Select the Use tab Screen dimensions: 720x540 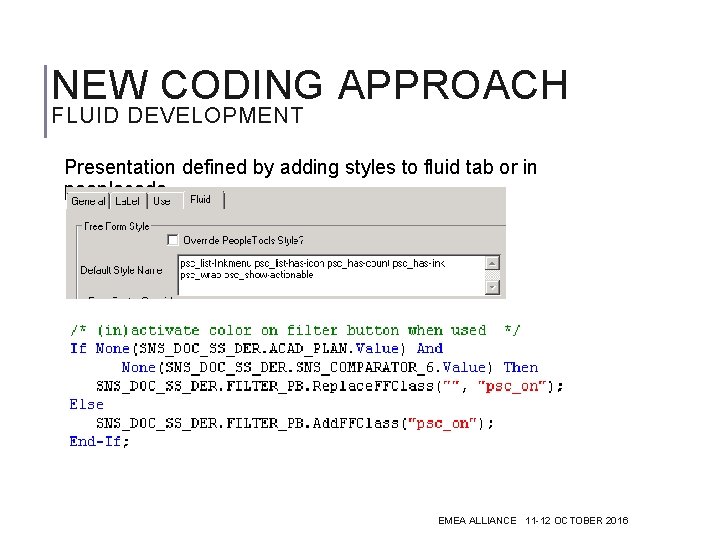click(x=162, y=201)
